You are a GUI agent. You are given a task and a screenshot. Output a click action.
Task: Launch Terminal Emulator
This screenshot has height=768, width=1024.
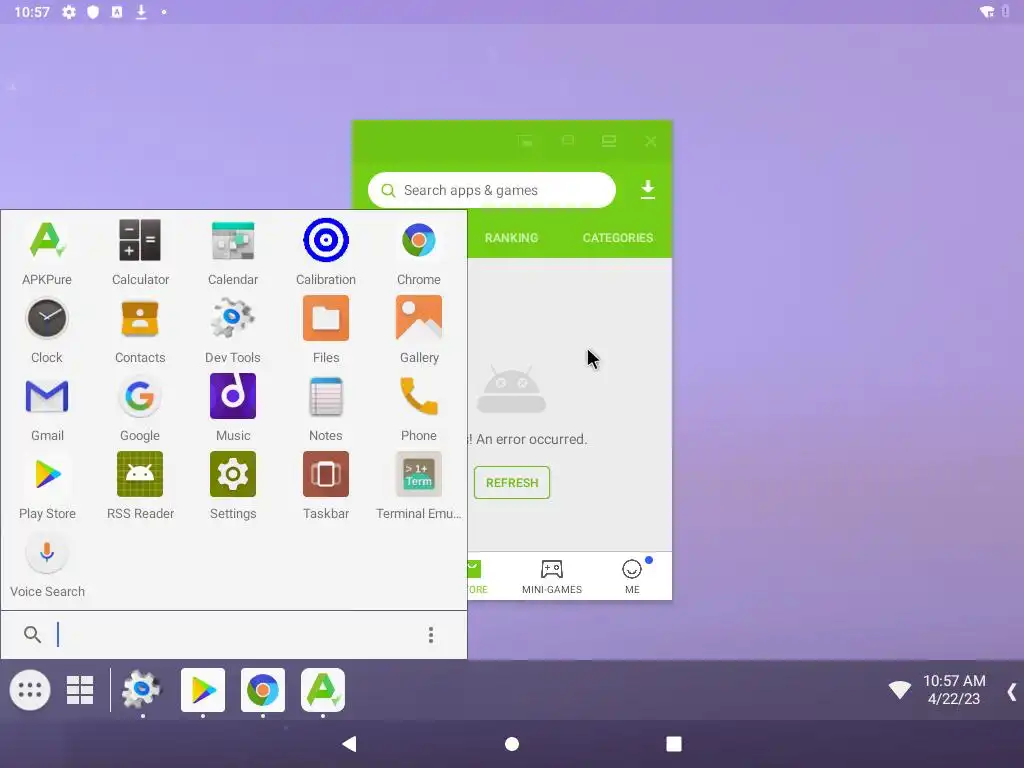419,487
